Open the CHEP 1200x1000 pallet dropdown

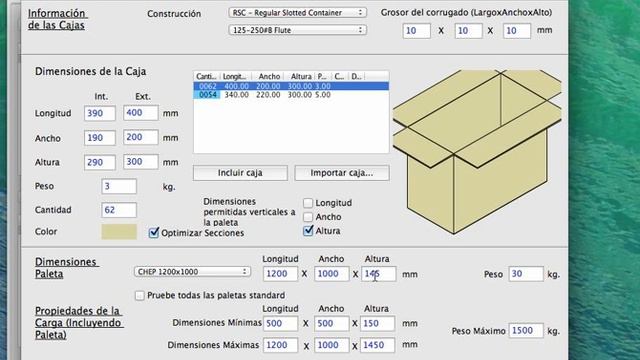pos(192,272)
